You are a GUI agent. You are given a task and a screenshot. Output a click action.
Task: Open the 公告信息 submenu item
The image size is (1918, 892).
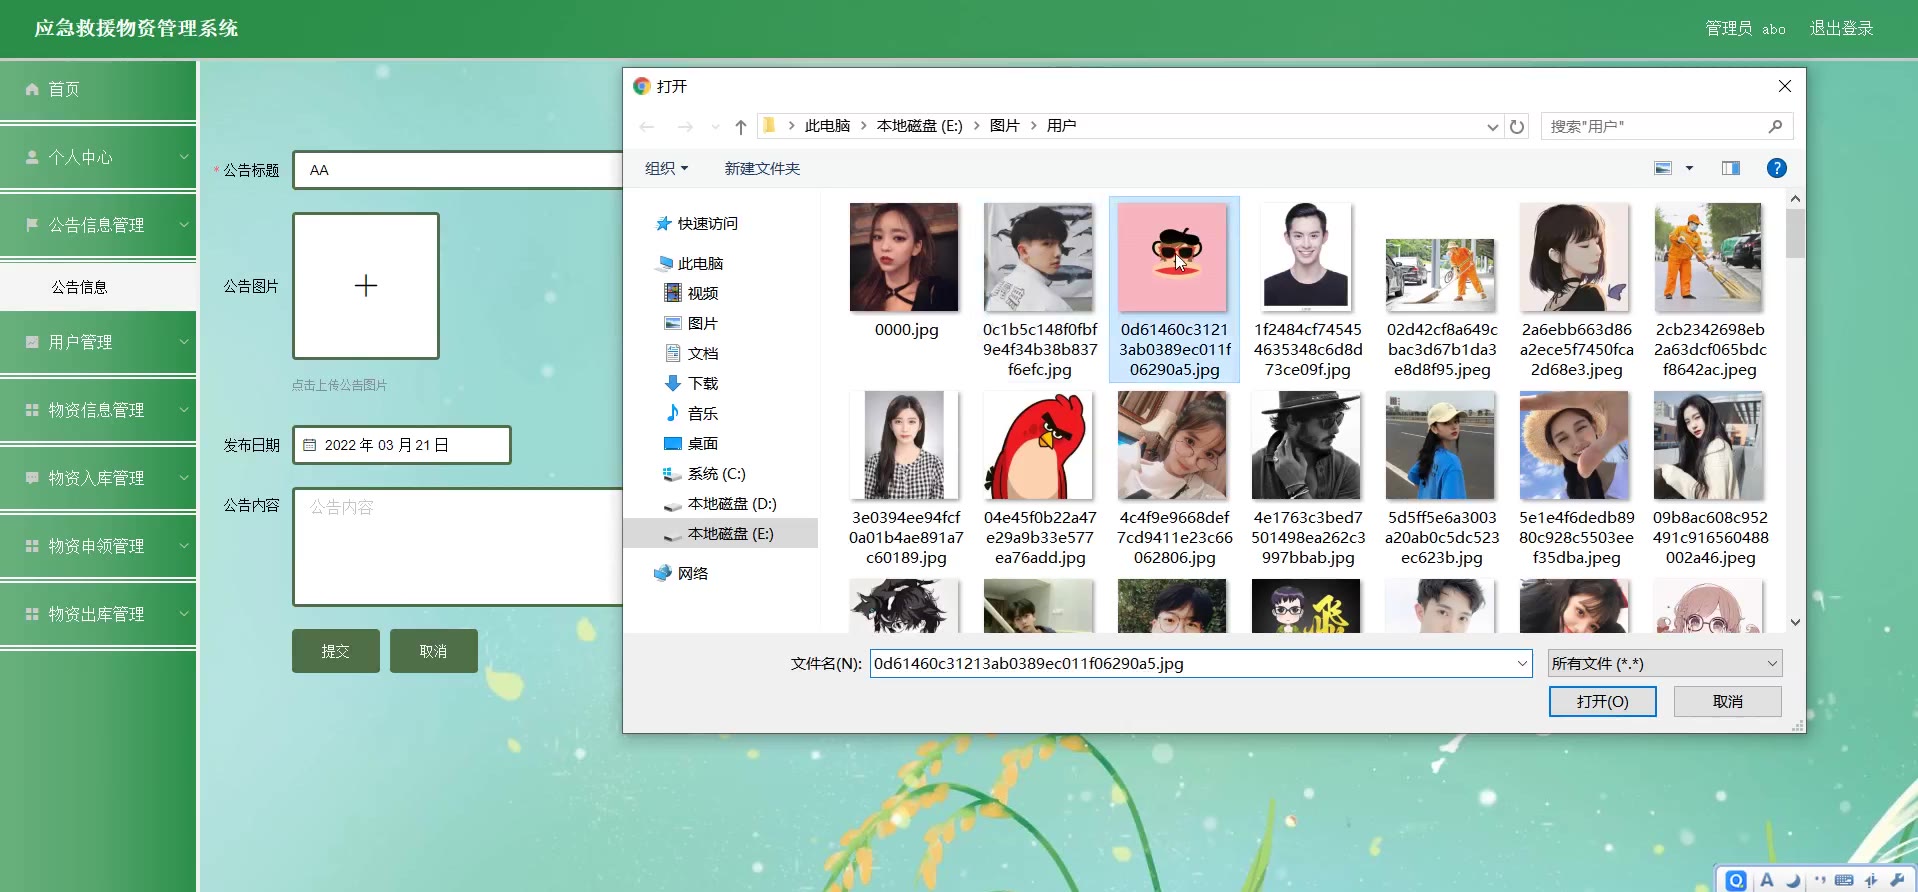coord(80,287)
